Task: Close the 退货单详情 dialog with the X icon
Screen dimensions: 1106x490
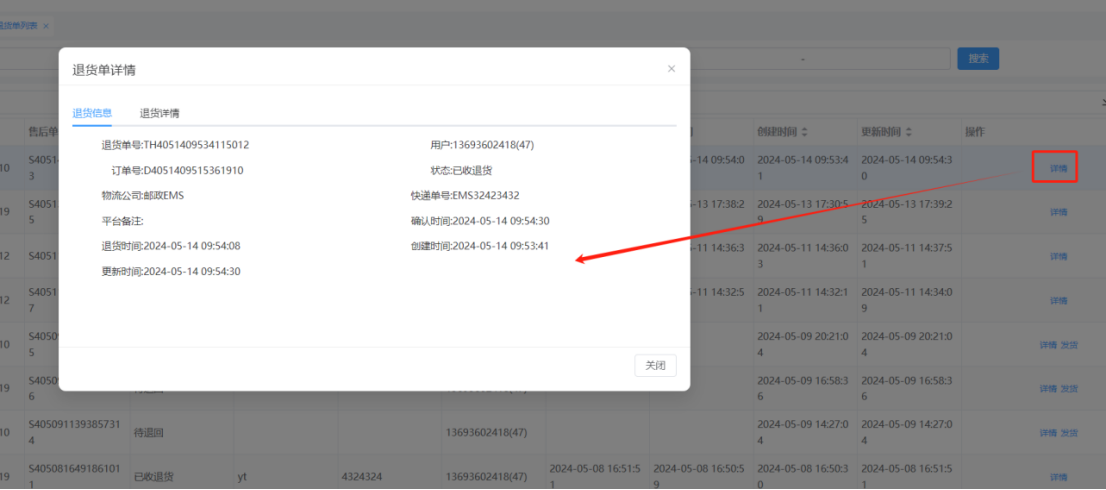Action: (x=672, y=68)
